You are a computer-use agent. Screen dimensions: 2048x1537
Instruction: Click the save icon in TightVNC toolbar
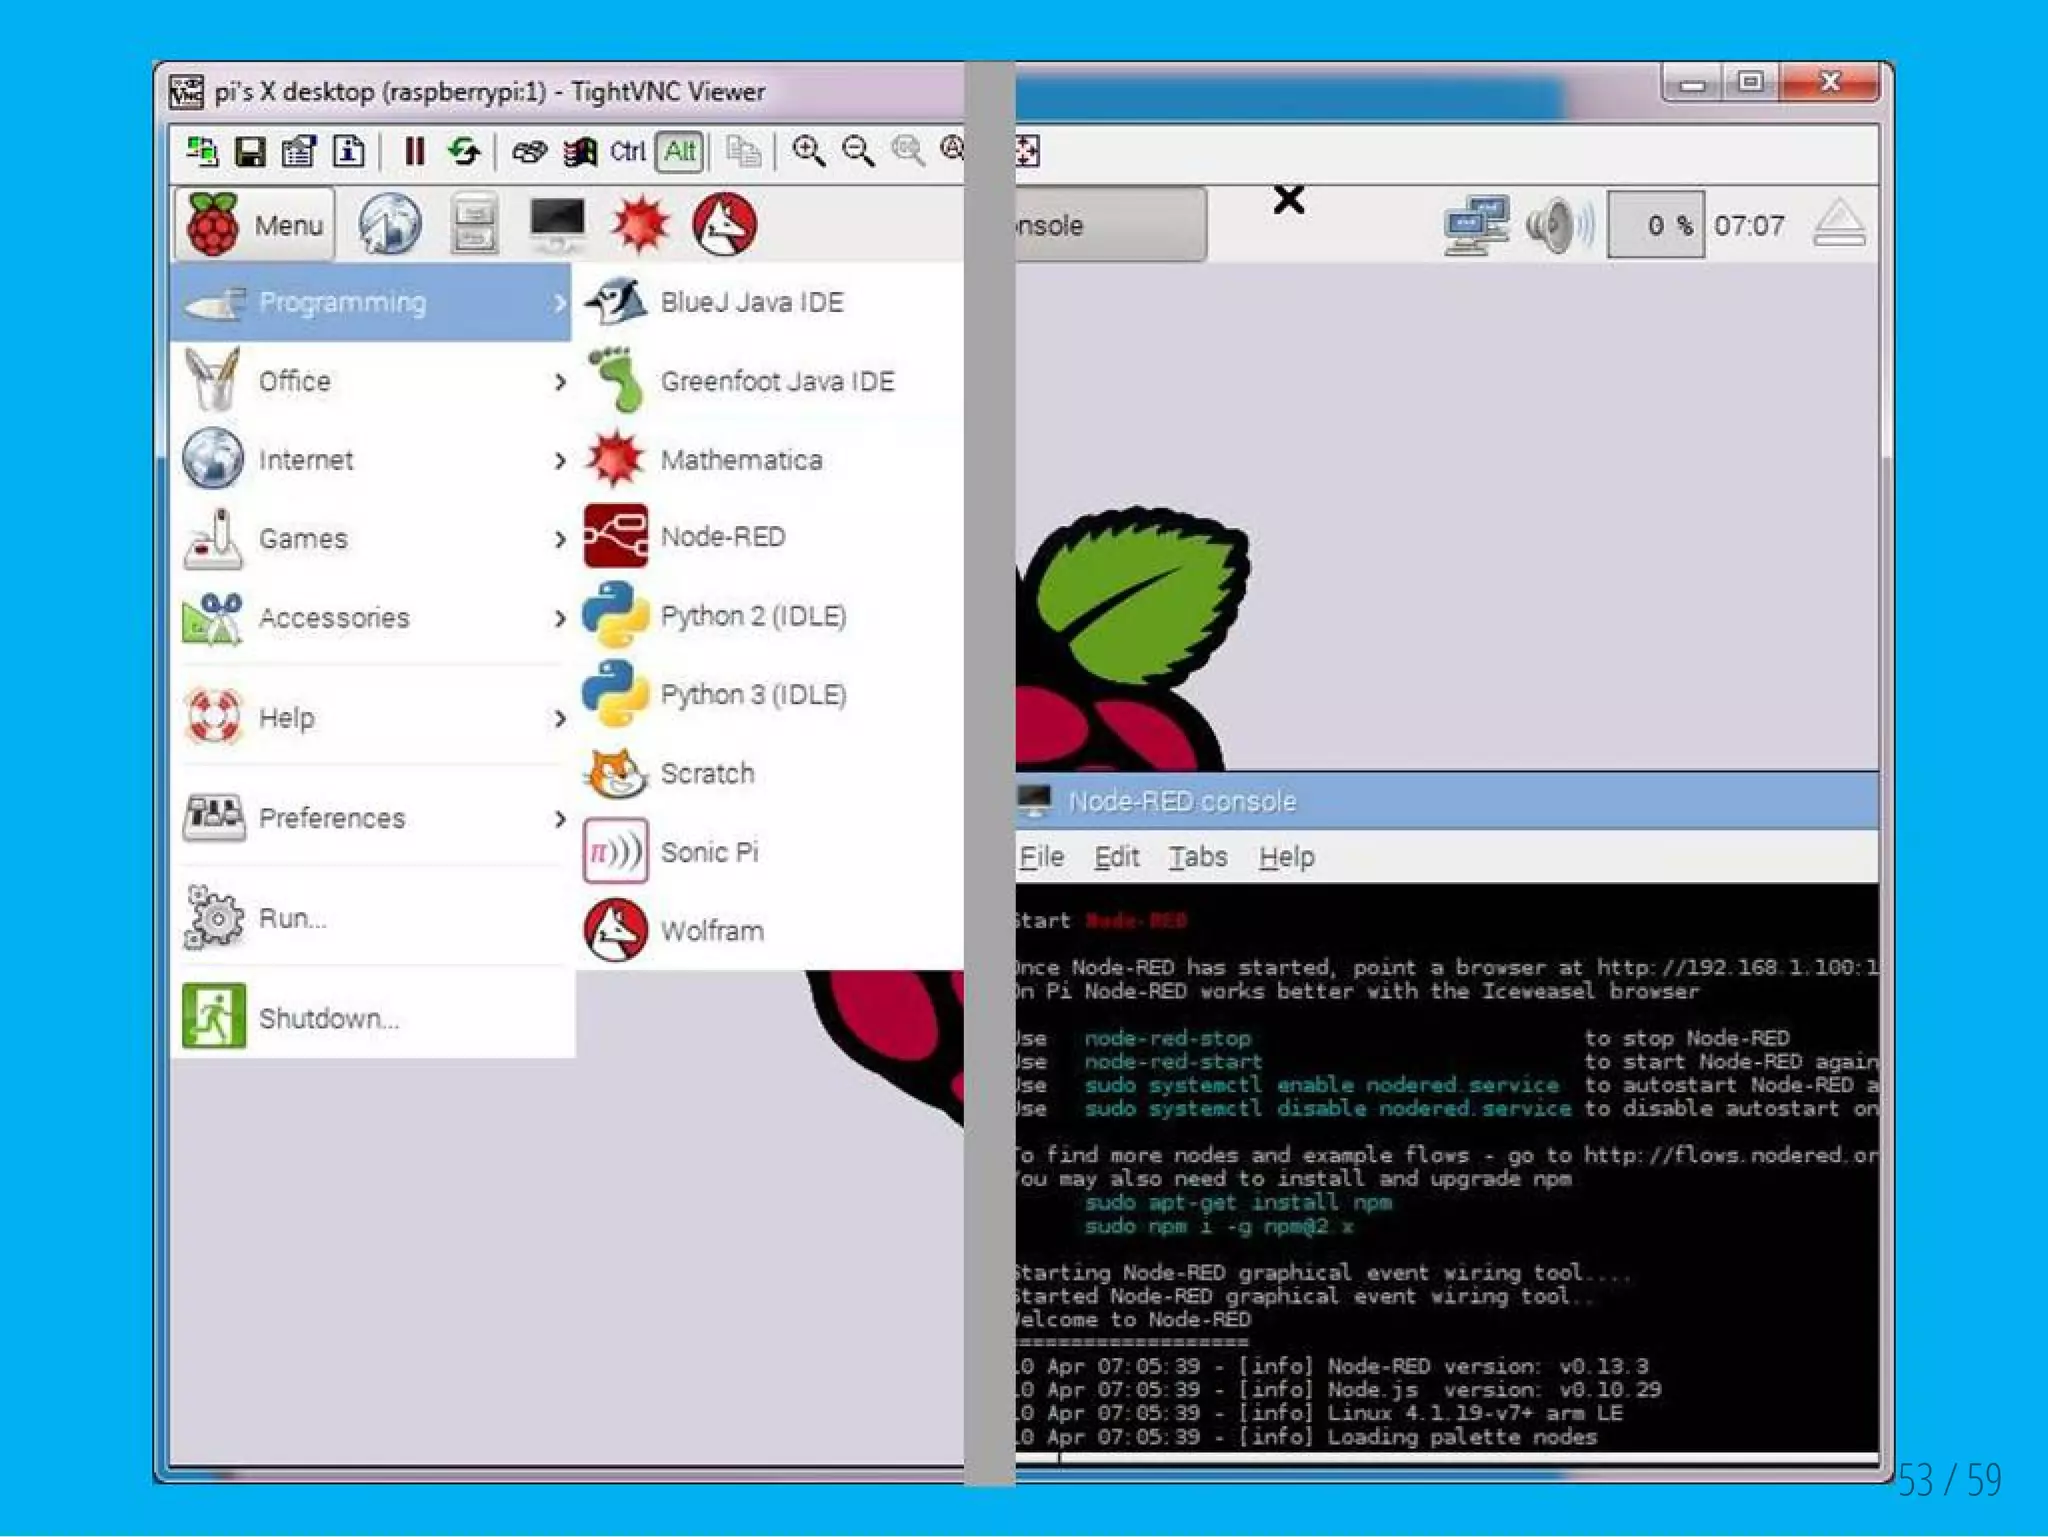[250, 152]
